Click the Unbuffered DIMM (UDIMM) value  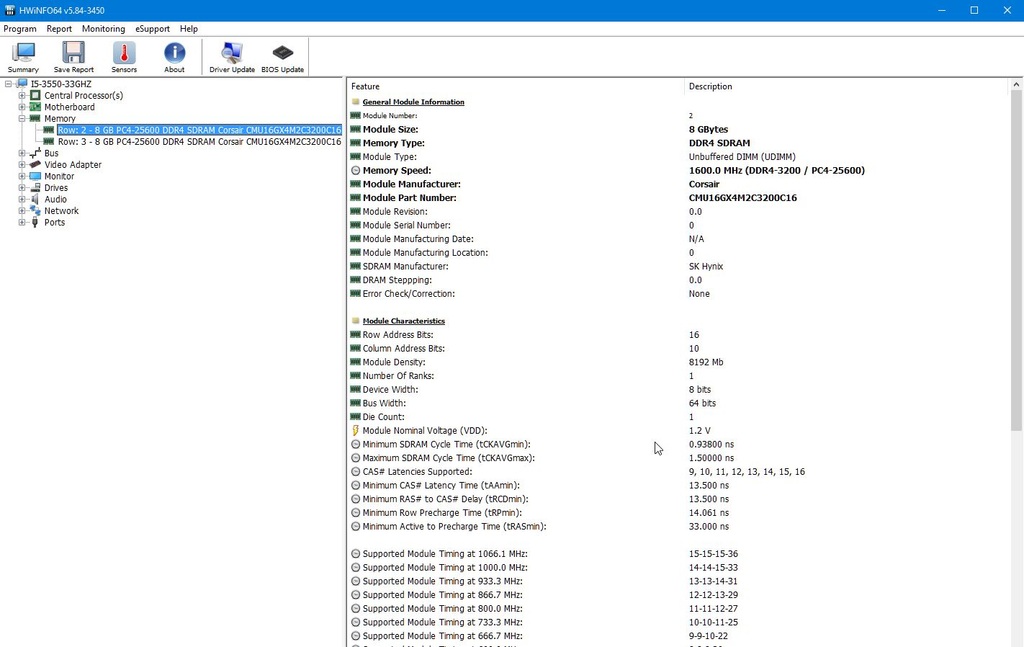pyautogui.click(x=742, y=157)
